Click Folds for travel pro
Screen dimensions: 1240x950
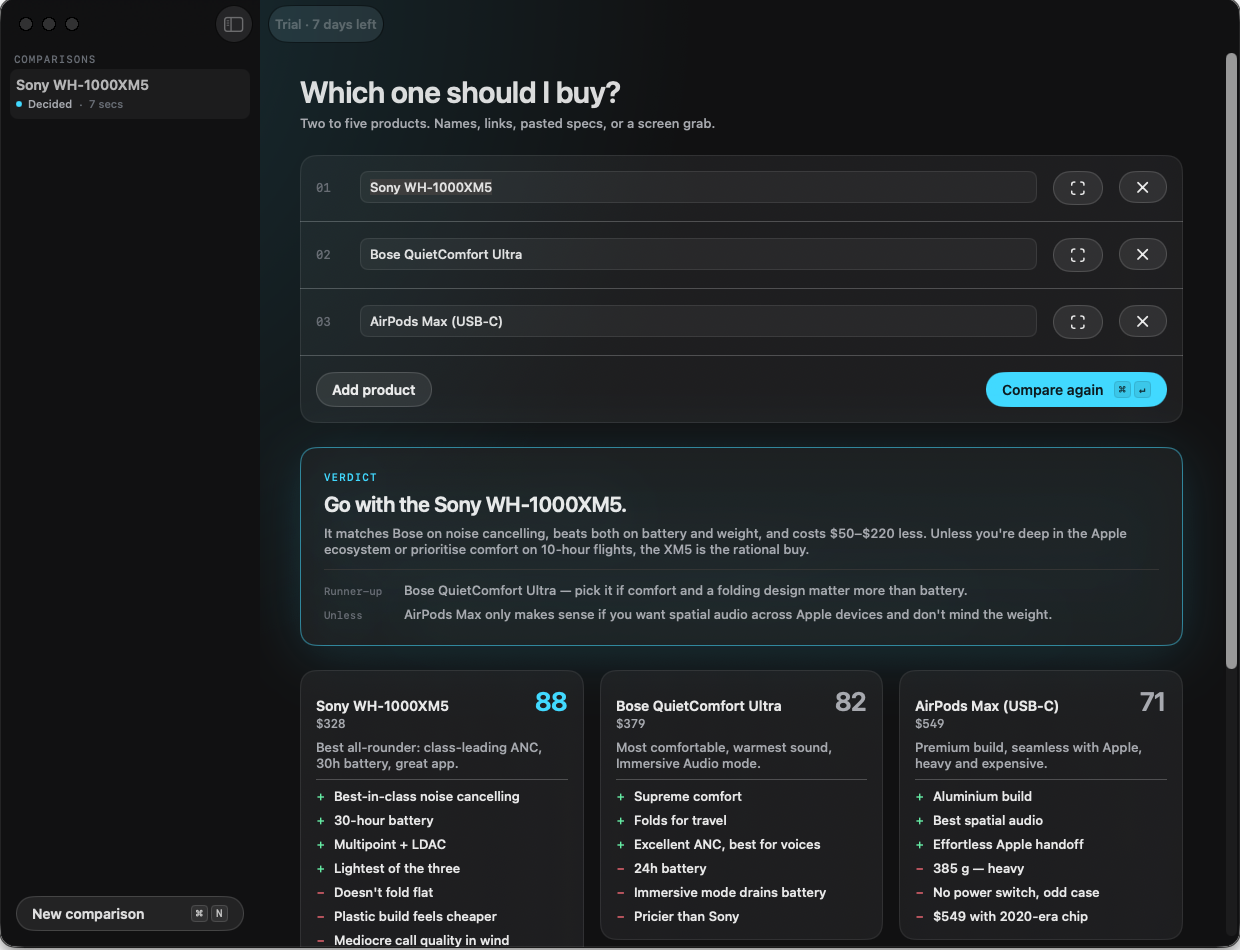click(680, 821)
